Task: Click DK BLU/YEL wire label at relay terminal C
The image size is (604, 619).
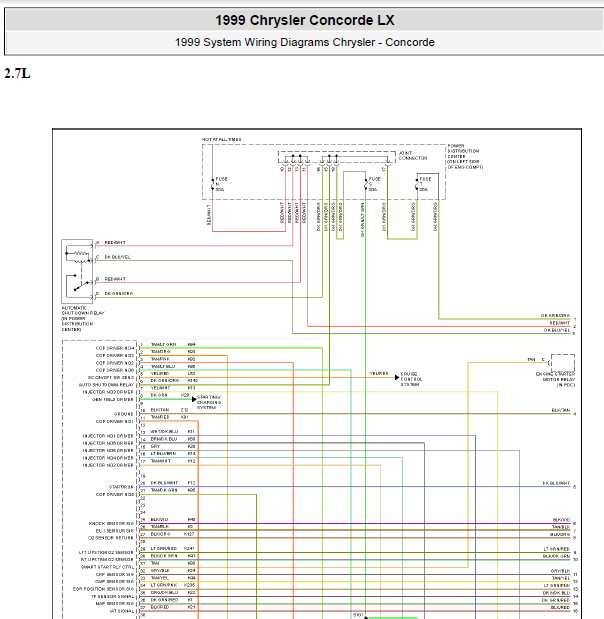Action: pos(117,257)
